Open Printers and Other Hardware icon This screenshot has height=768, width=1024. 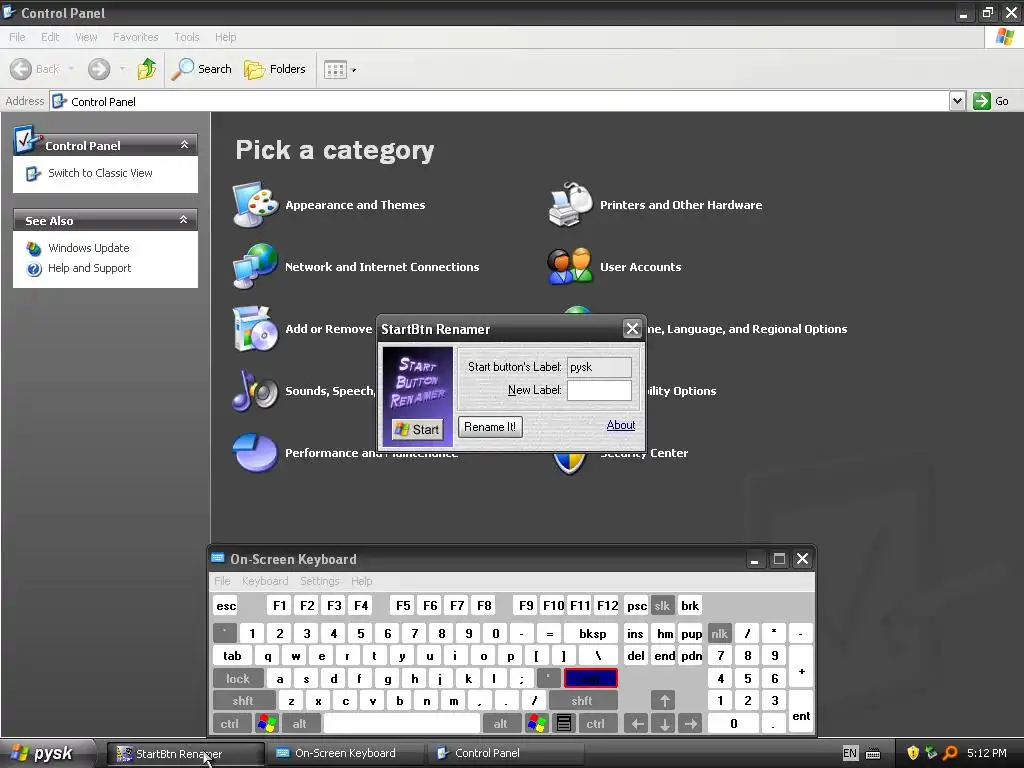coord(570,204)
